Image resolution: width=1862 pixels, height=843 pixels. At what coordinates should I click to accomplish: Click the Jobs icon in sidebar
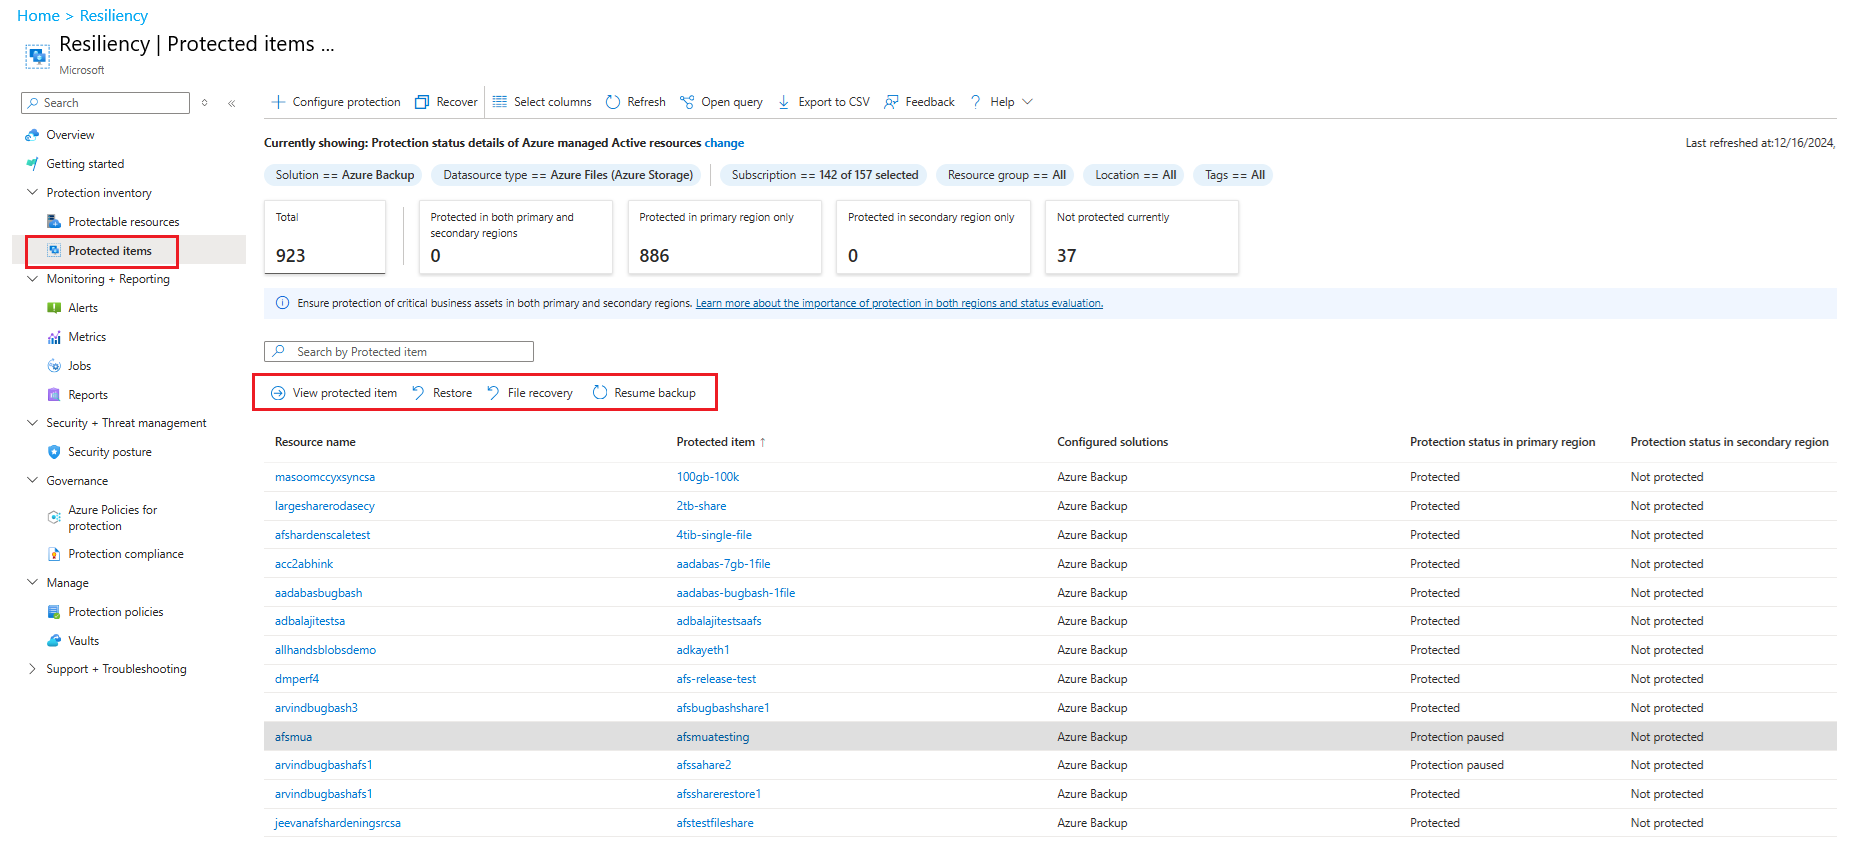(54, 366)
